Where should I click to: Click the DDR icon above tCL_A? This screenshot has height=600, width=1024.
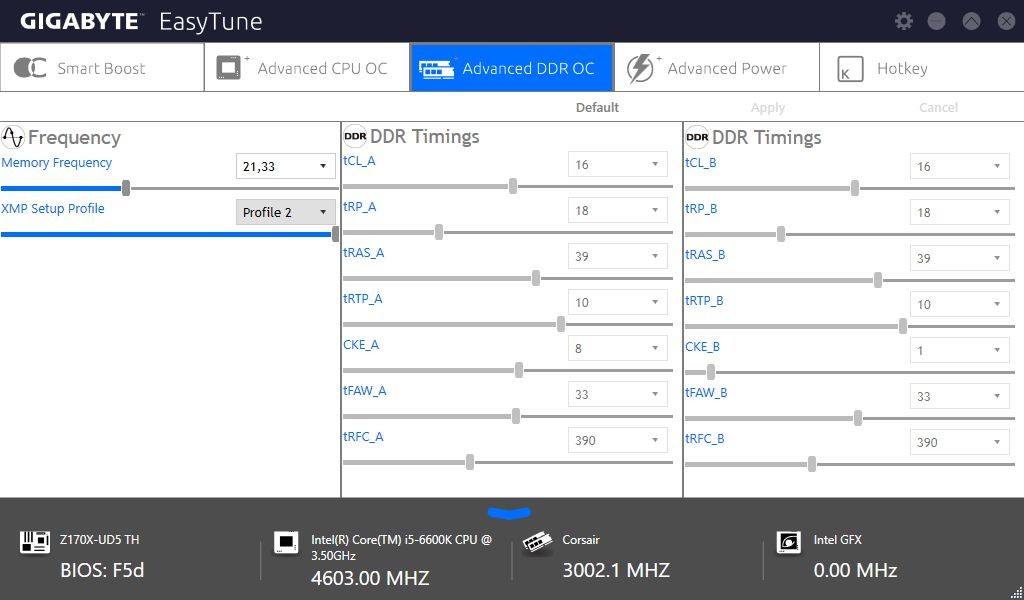click(x=355, y=136)
